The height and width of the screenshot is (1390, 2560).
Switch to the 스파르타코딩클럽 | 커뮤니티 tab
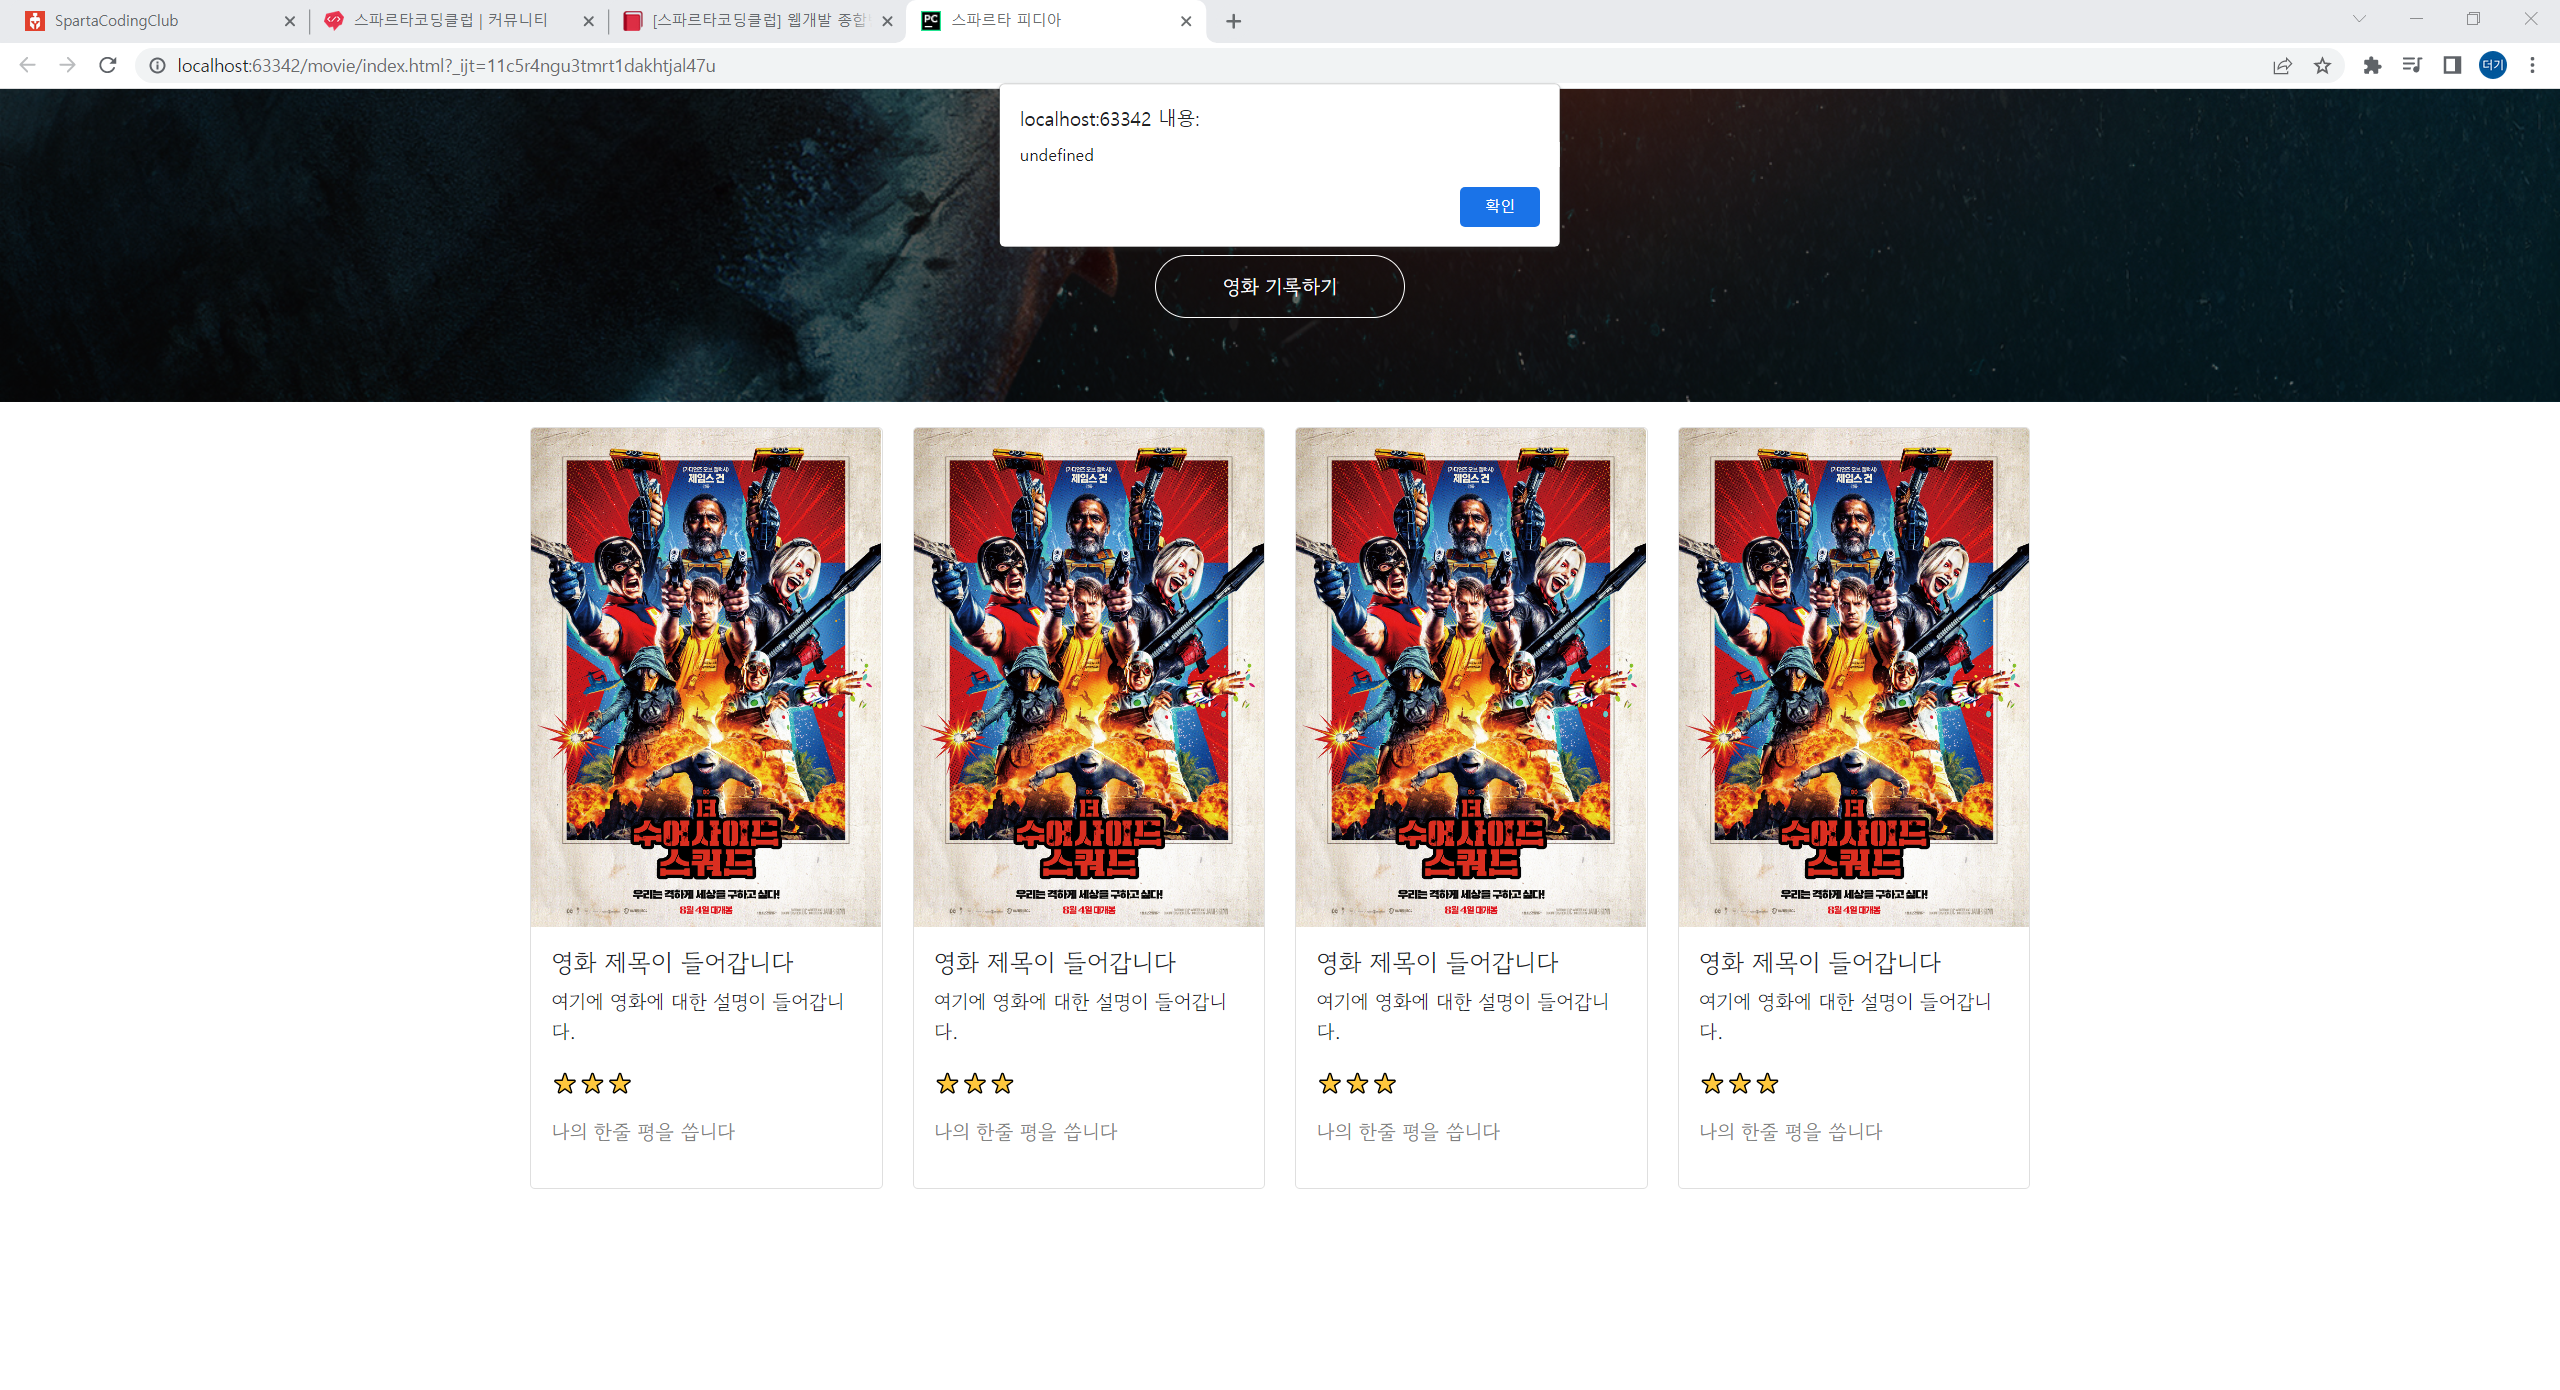tap(458, 21)
